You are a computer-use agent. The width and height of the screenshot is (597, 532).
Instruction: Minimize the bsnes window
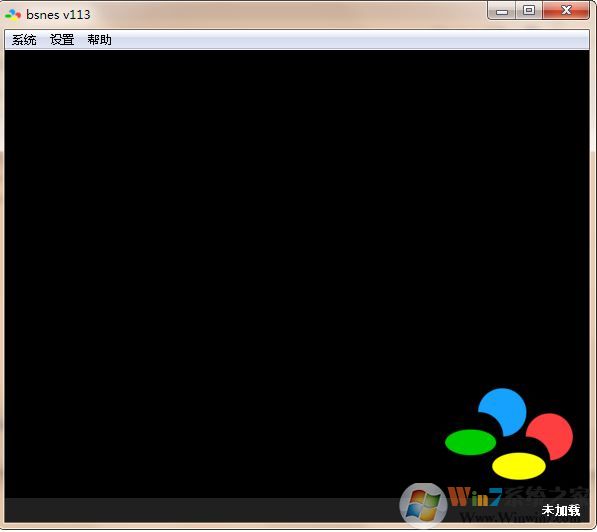(501, 11)
